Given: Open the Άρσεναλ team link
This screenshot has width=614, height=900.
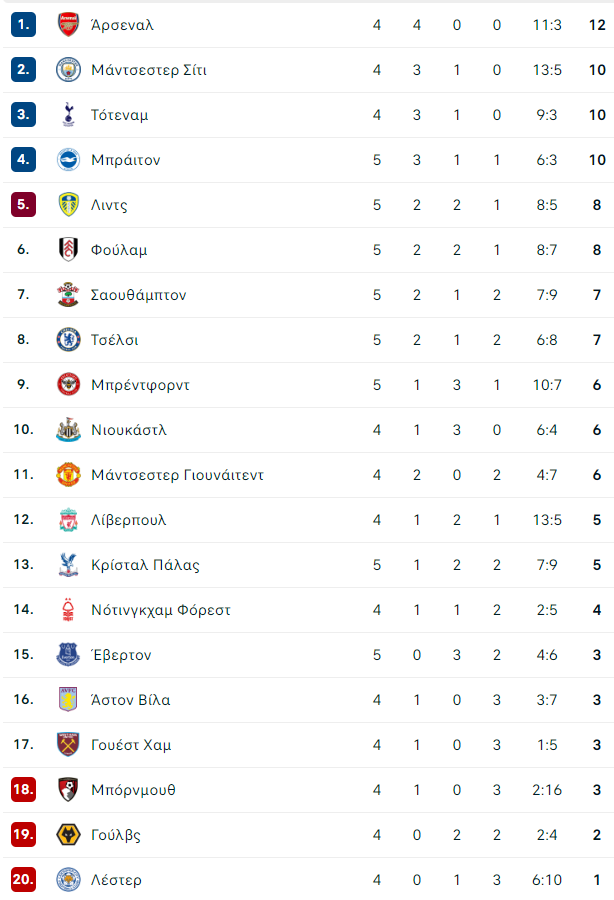Looking at the screenshot, I should (x=122, y=25).
